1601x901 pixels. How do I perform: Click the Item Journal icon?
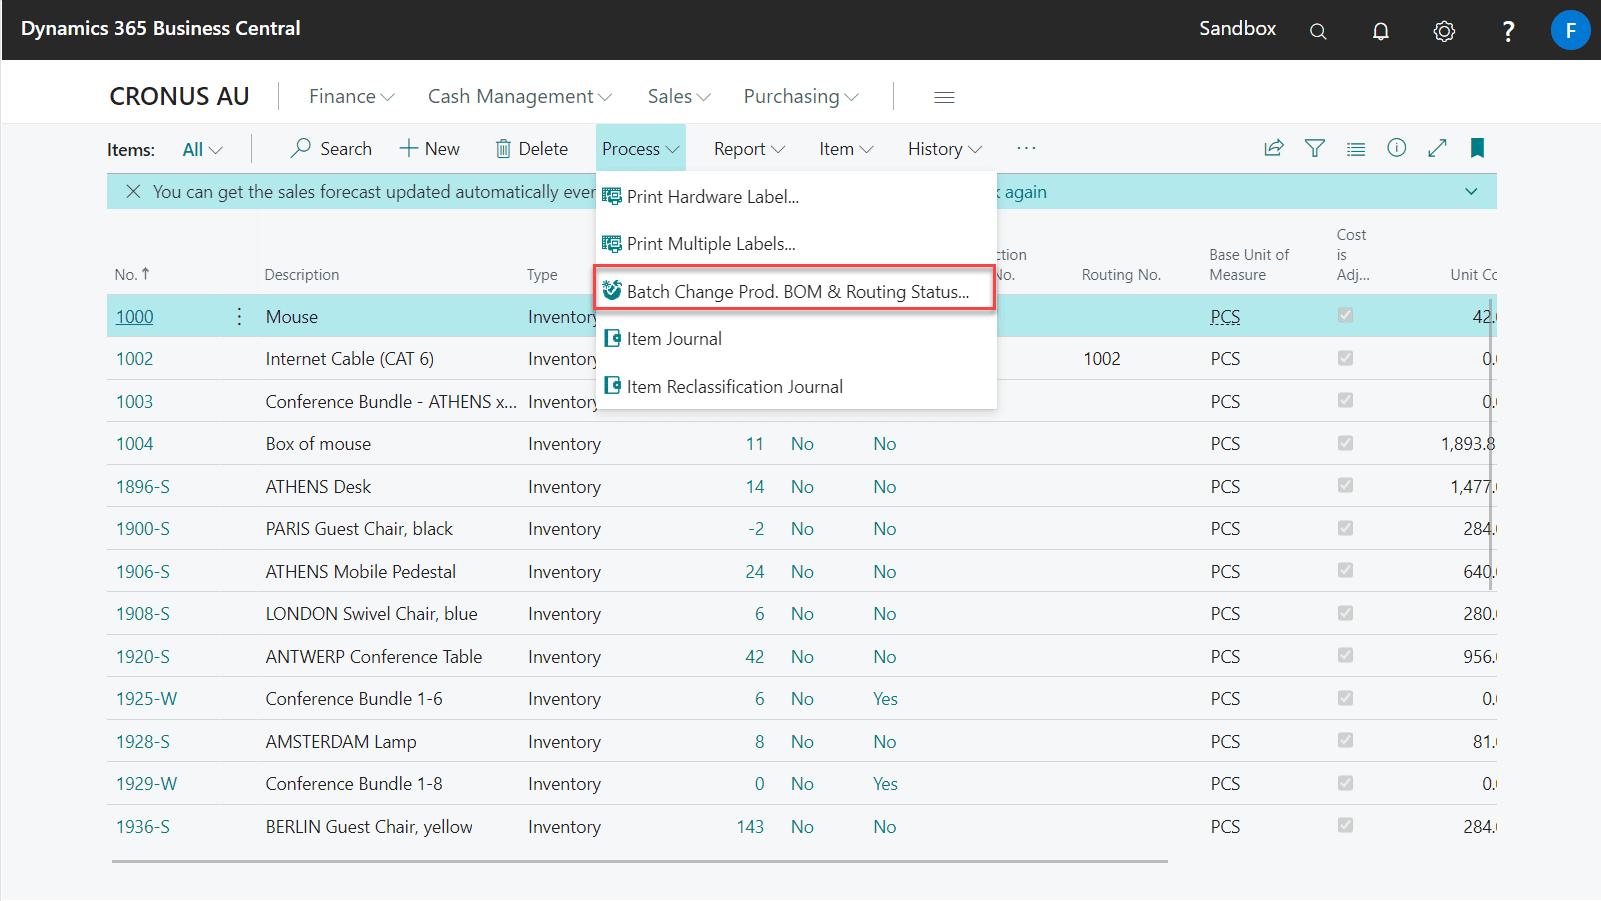[612, 339]
